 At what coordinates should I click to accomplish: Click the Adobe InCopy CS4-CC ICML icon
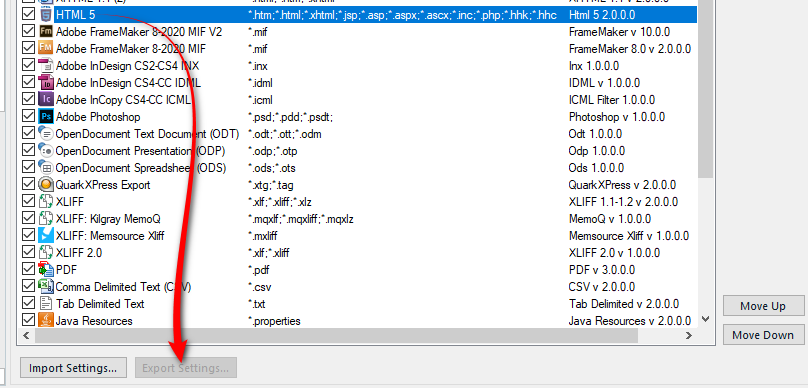[45, 100]
